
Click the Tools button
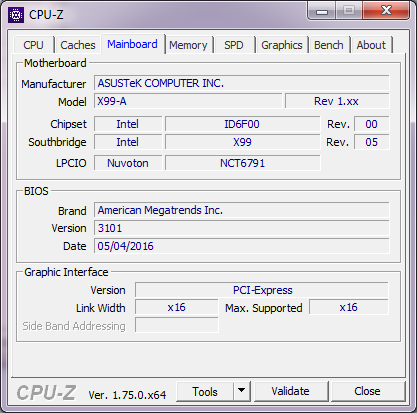click(x=205, y=391)
